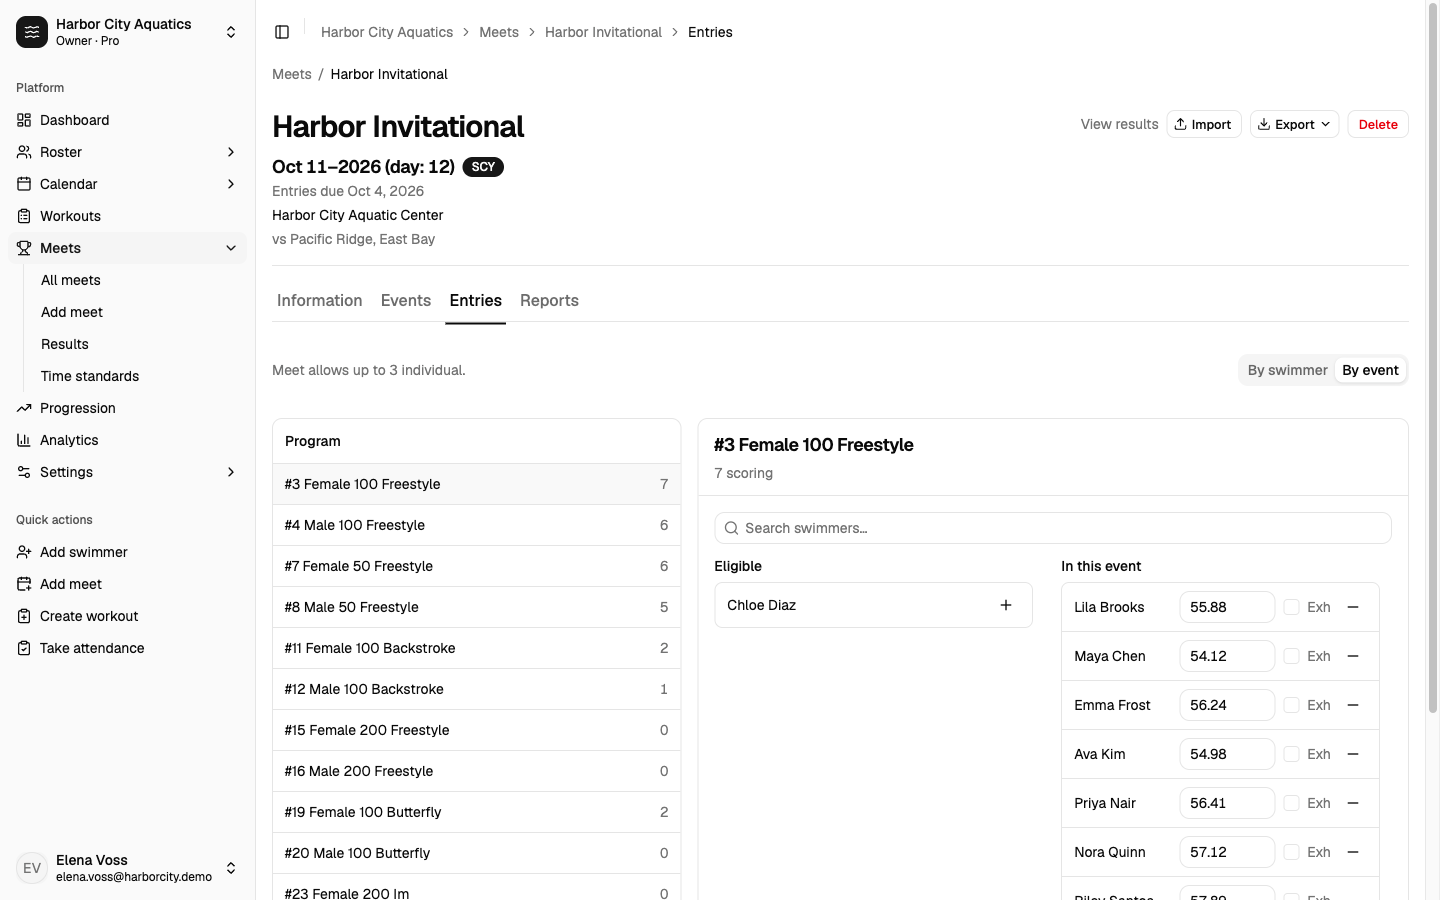Open the Workouts clipboard icon
The width and height of the screenshot is (1440, 900).
coord(24,216)
